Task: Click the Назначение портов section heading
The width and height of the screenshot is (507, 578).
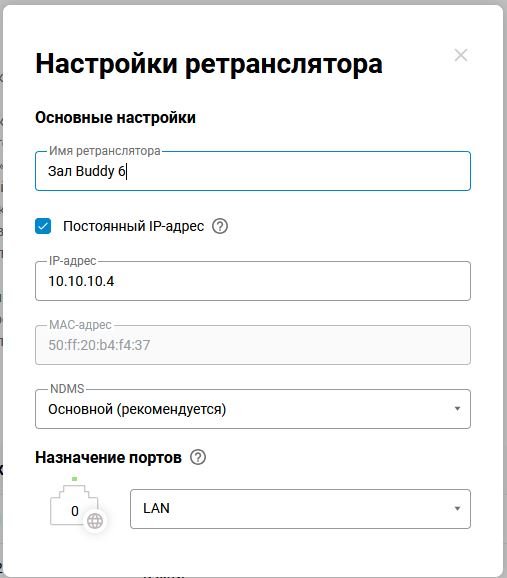Action: [x=108, y=457]
